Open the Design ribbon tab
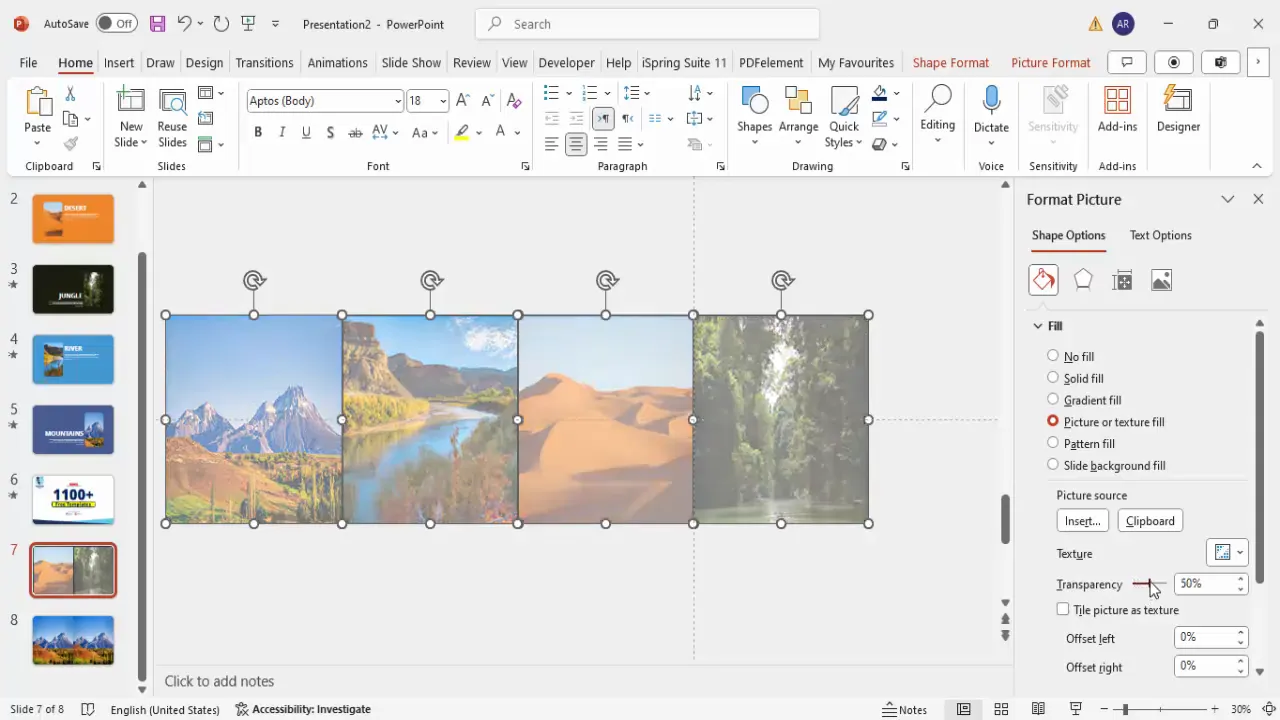The image size is (1280, 720). (x=204, y=62)
